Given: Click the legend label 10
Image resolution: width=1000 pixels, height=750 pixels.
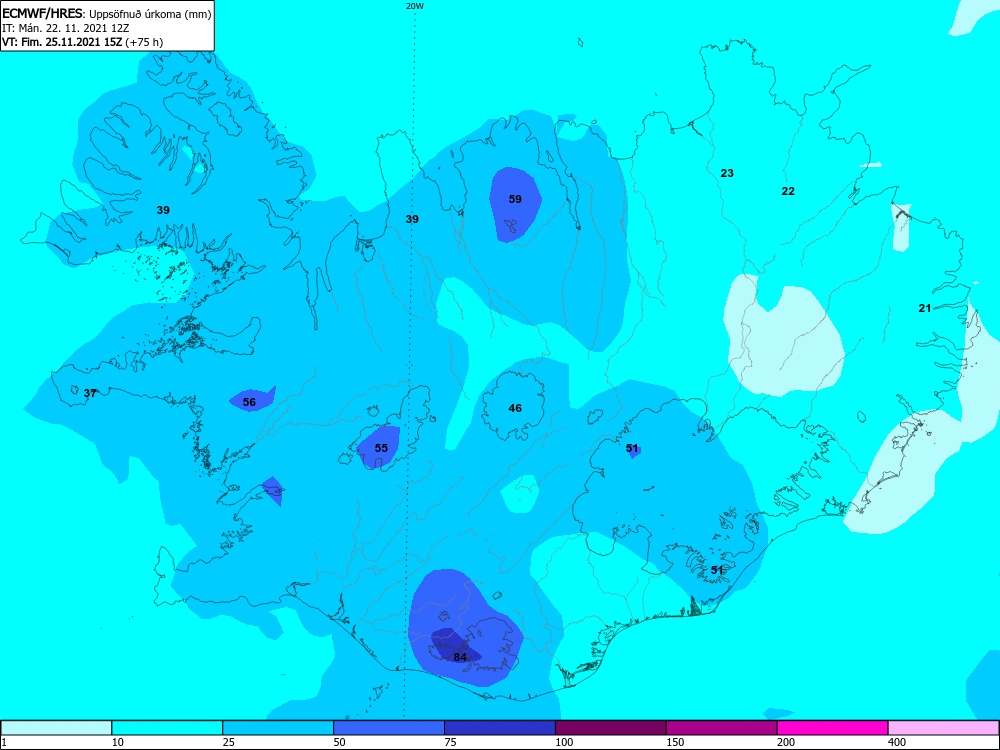Looking at the screenshot, I should pos(118,742).
